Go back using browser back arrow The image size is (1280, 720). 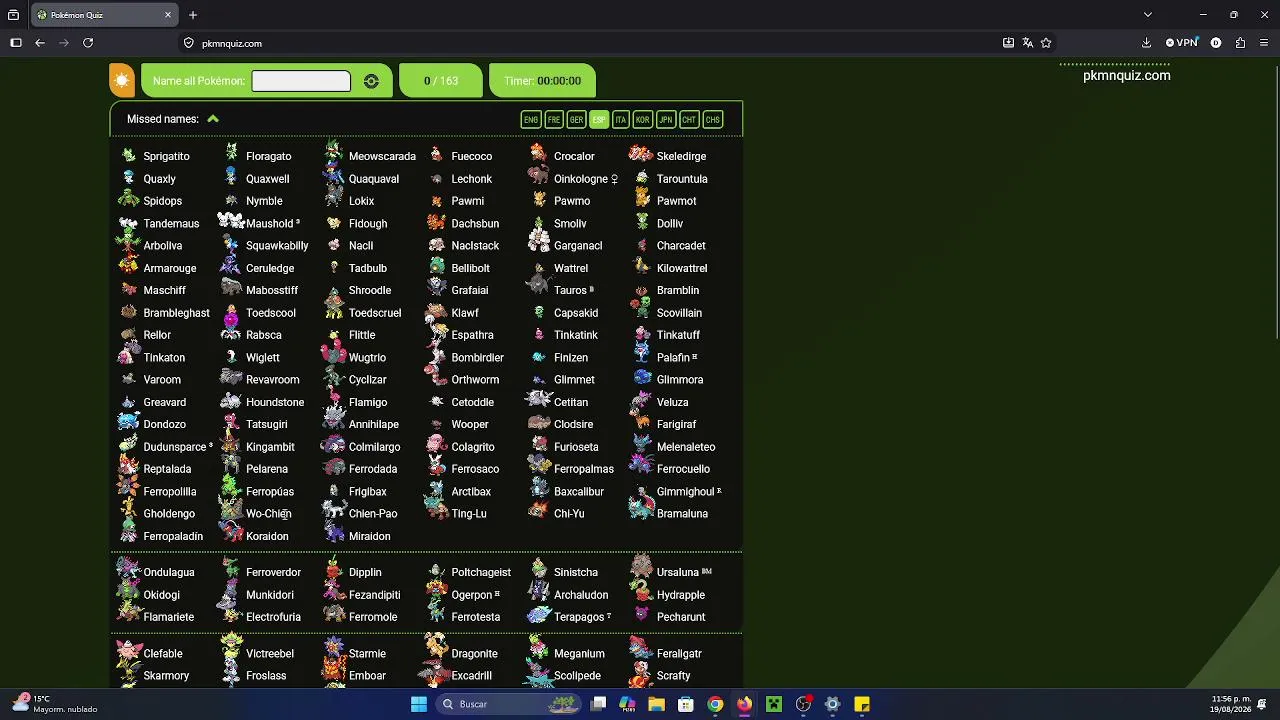tap(40, 43)
